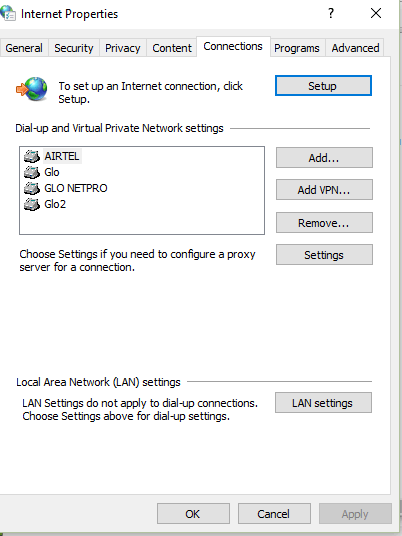Dismiss the dialog with Cancel
This screenshot has height=536, width=402.
click(274, 513)
